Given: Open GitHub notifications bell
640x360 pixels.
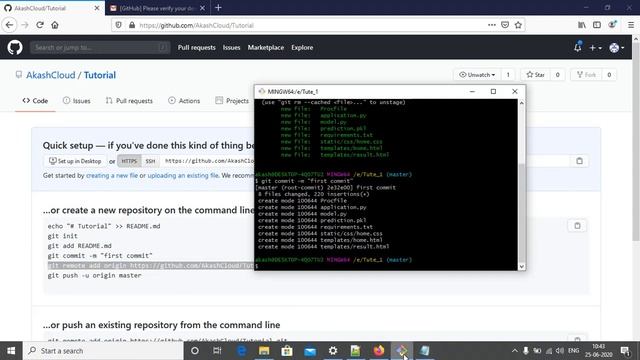Looking at the screenshot, I should point(578,47).
